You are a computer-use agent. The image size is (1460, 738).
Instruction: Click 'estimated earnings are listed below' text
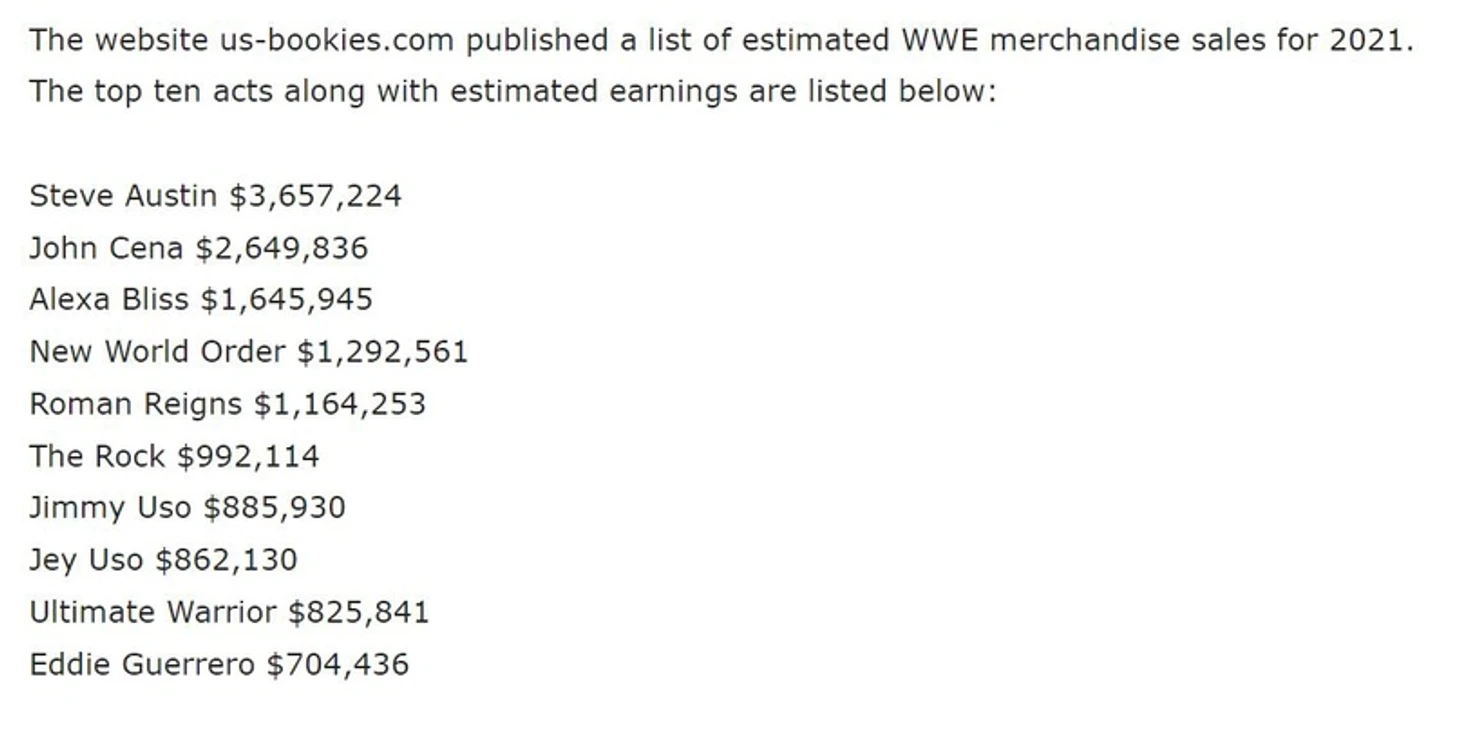point(723,92)
